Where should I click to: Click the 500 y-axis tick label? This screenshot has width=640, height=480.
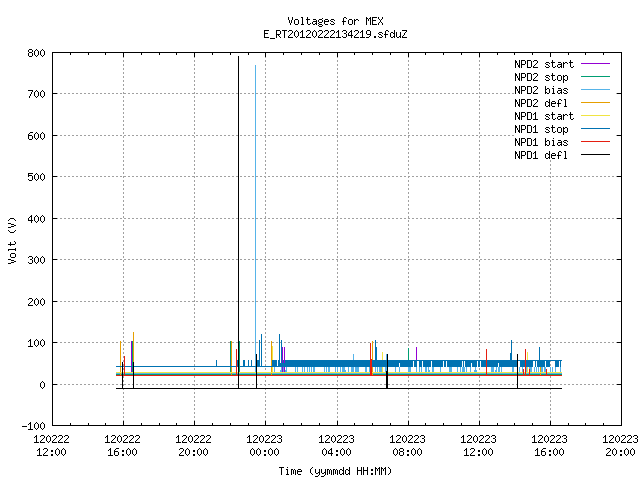click(36, 177)
